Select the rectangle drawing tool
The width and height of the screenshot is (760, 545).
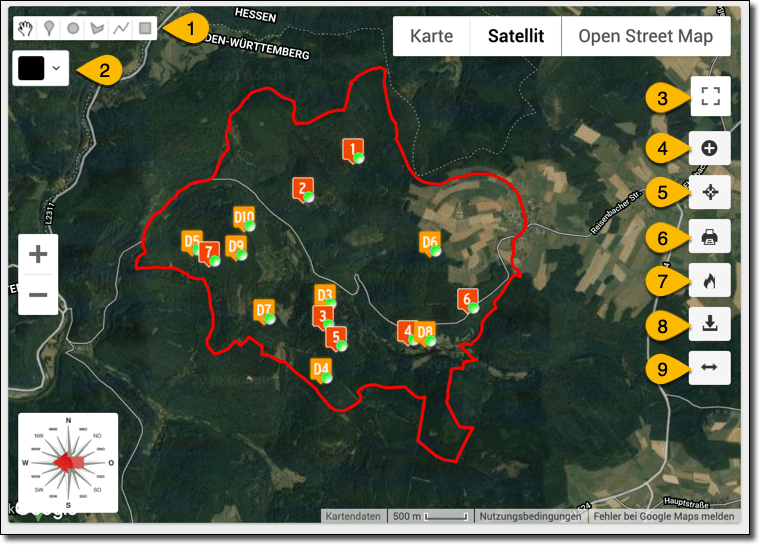tap(145, 29)
